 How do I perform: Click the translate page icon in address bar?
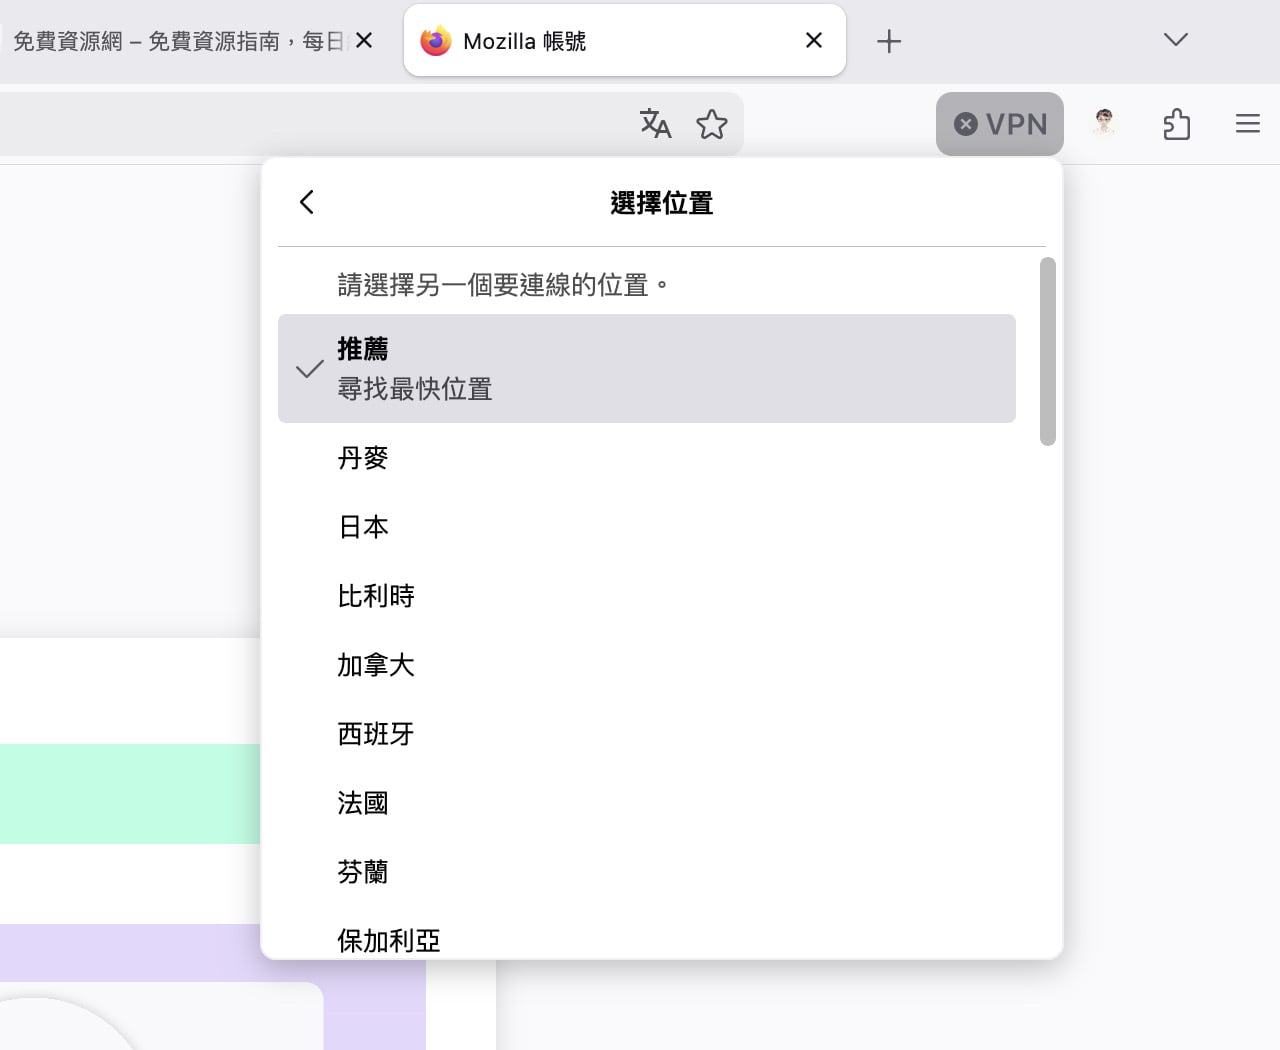click(x=655, y=124)
